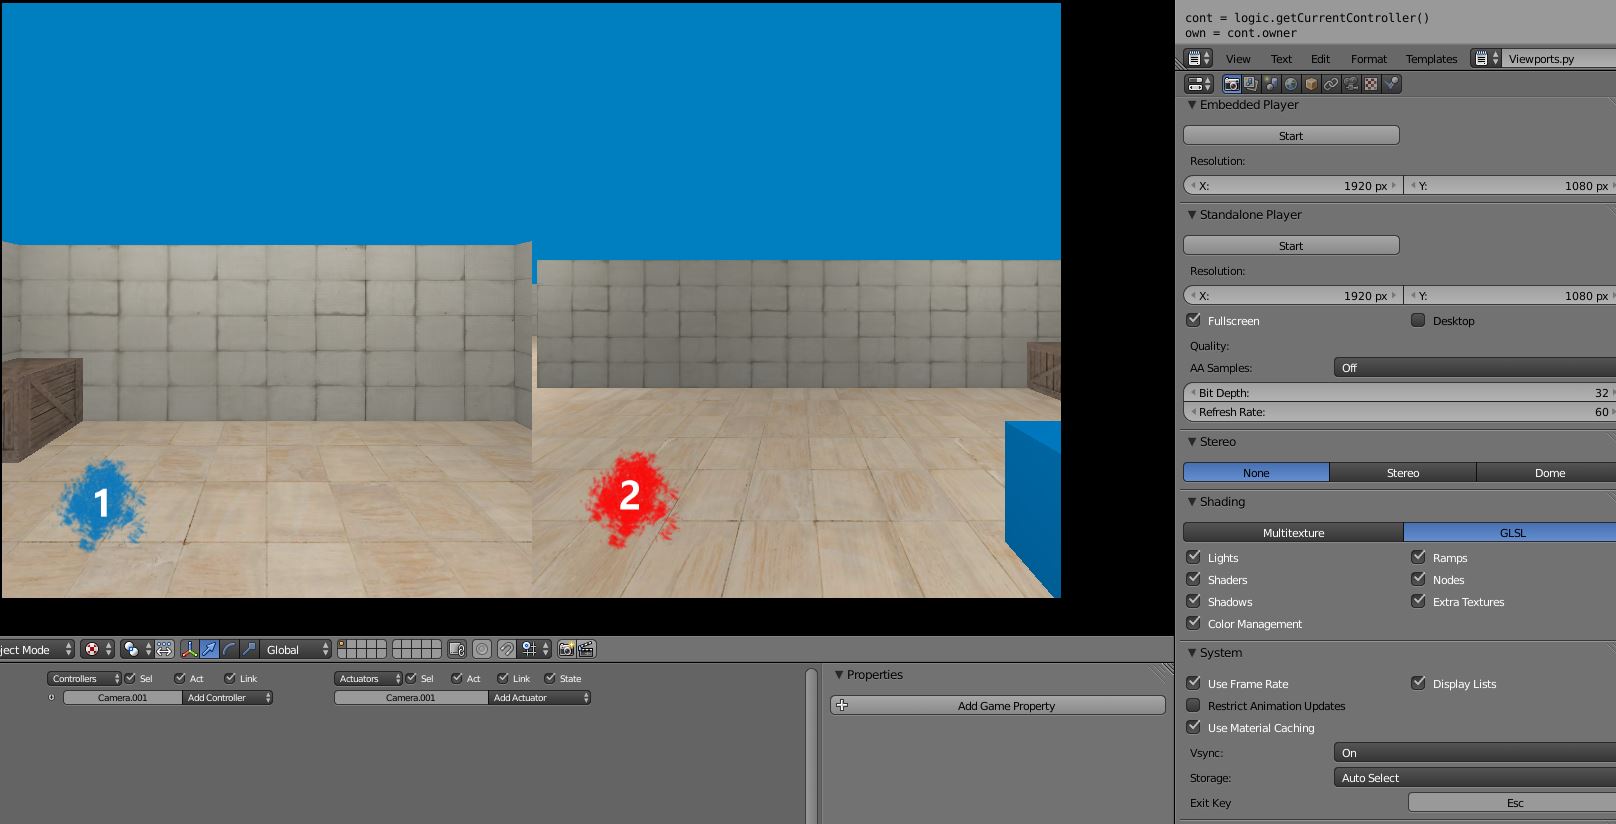1616x824 pixels.
Task: Open the Constraints tab (chain link icon)
Action: click(x=1331, y=84)
